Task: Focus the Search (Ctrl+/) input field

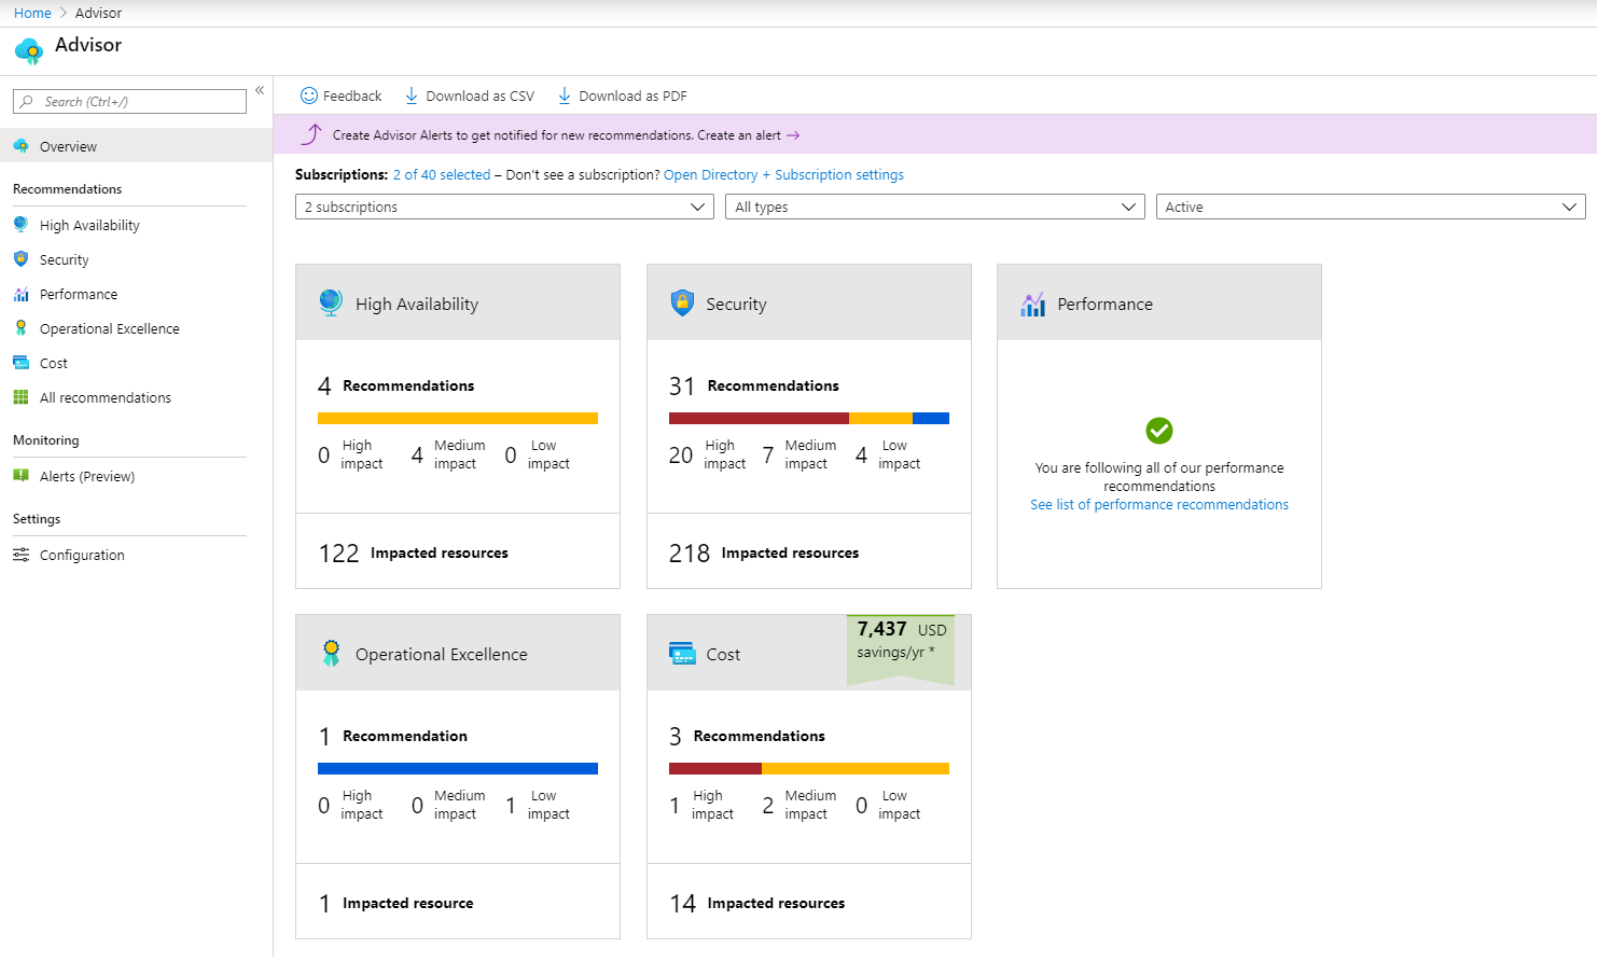Action: click(130, 102)
